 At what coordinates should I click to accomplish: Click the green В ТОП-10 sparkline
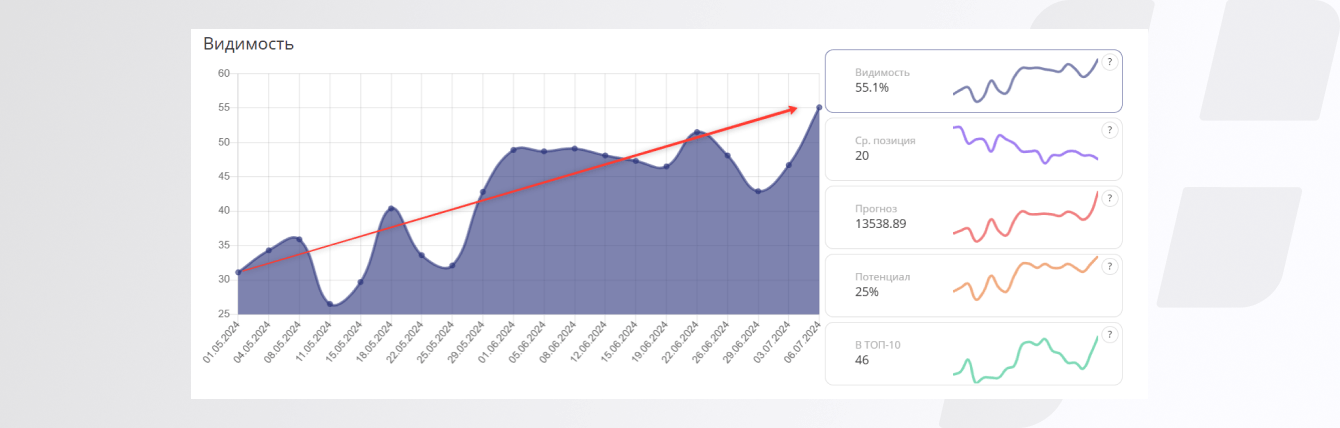(x=1026, y=358)
